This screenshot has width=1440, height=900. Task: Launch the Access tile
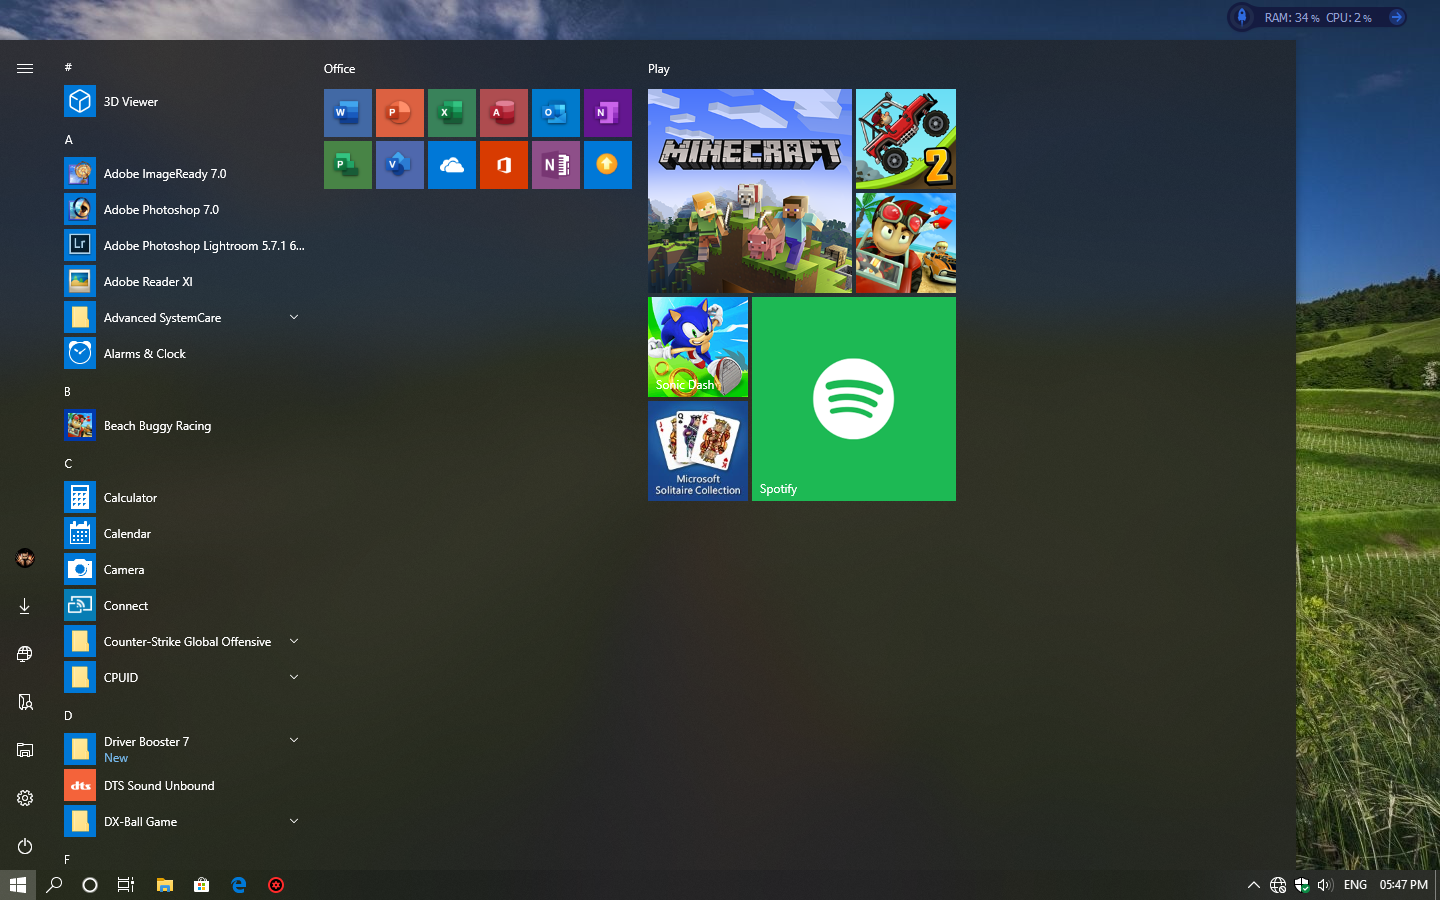coord(504,113)
